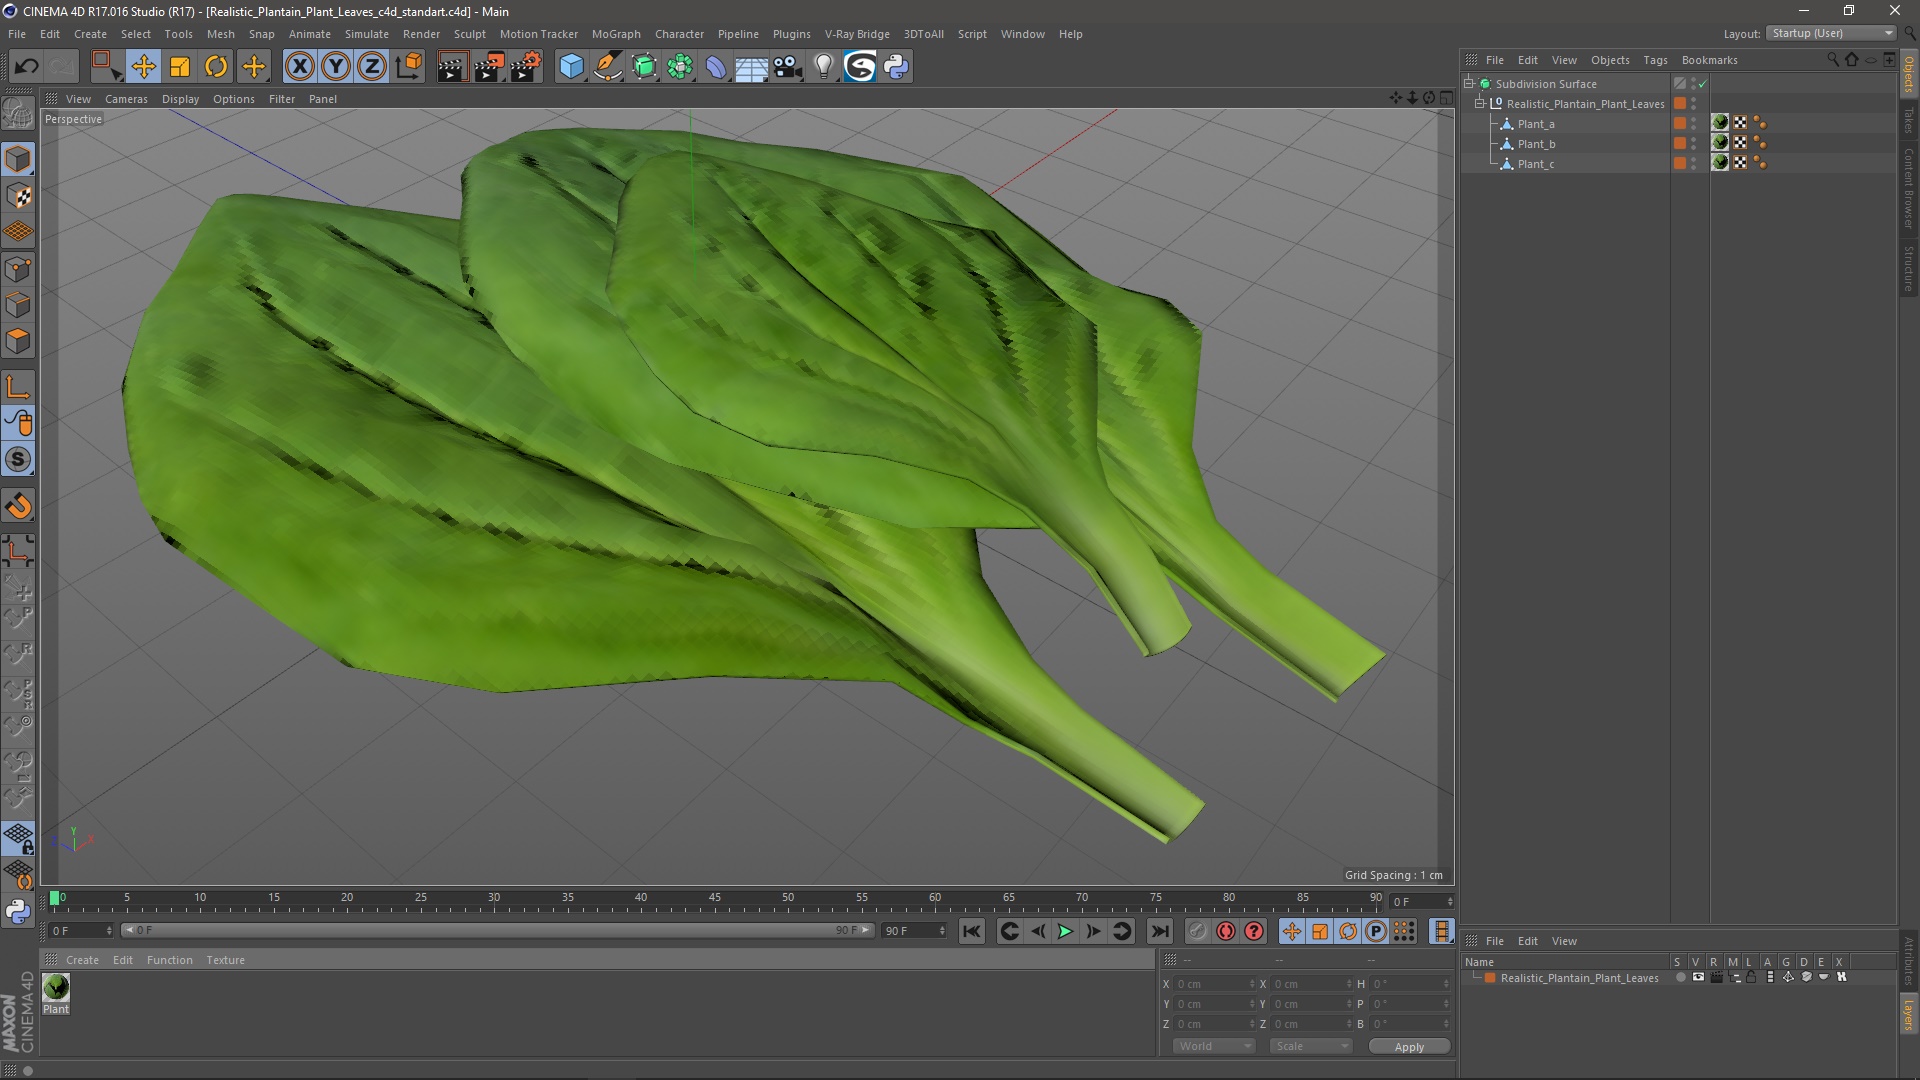Image resolution: width=1920 pixels, height=1080 pixels.
Task: Go to start of timeline
Action: 971,931
